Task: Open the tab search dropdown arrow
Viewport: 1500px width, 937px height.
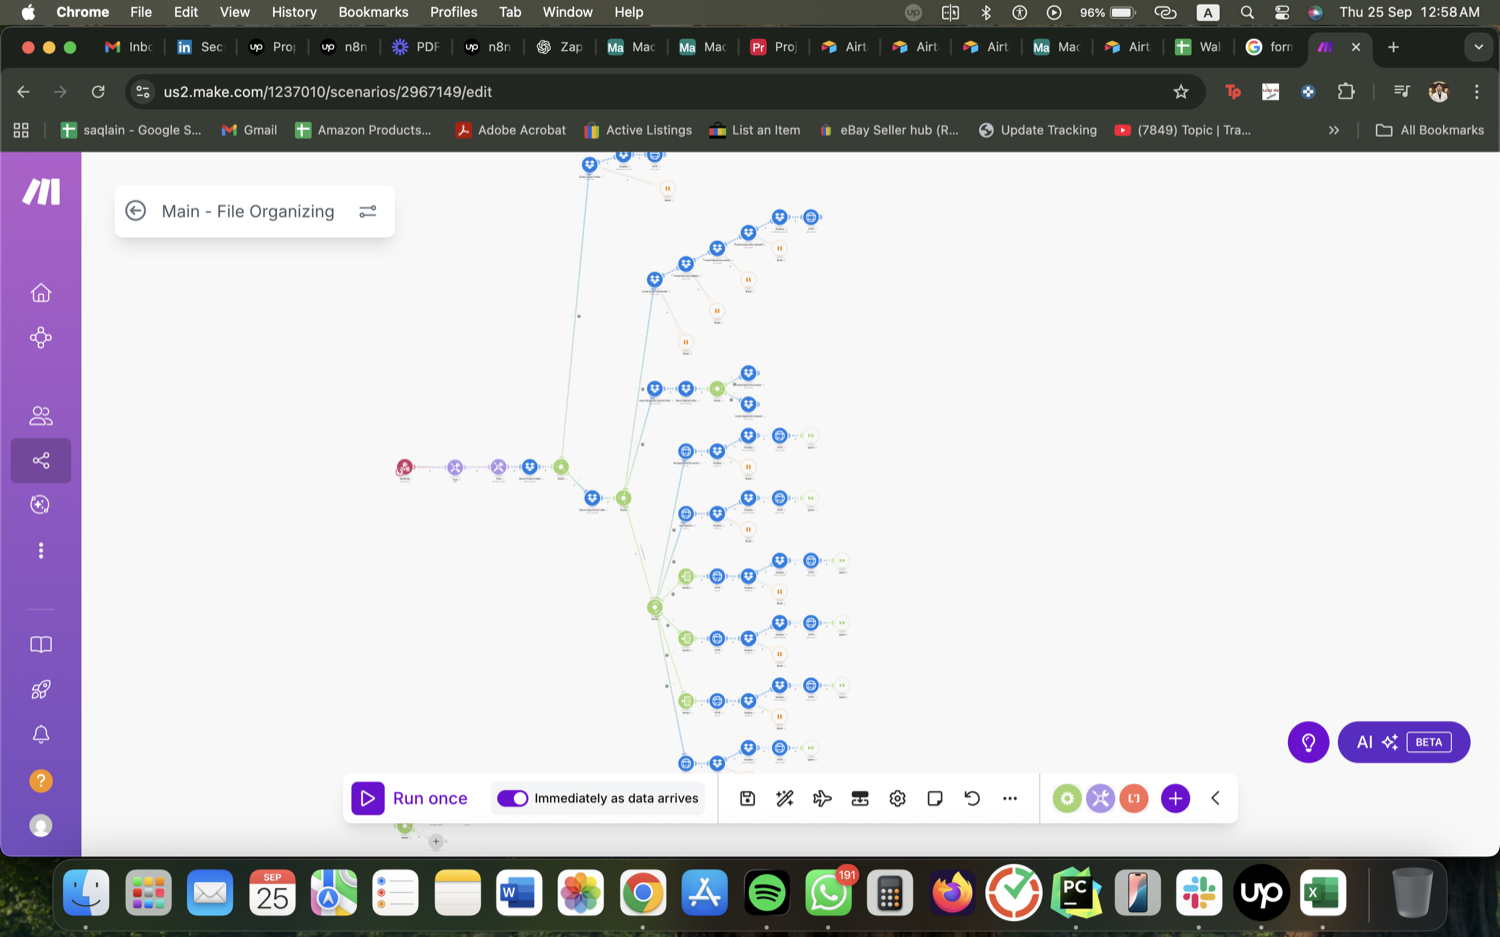Action: coord(1478,47)
